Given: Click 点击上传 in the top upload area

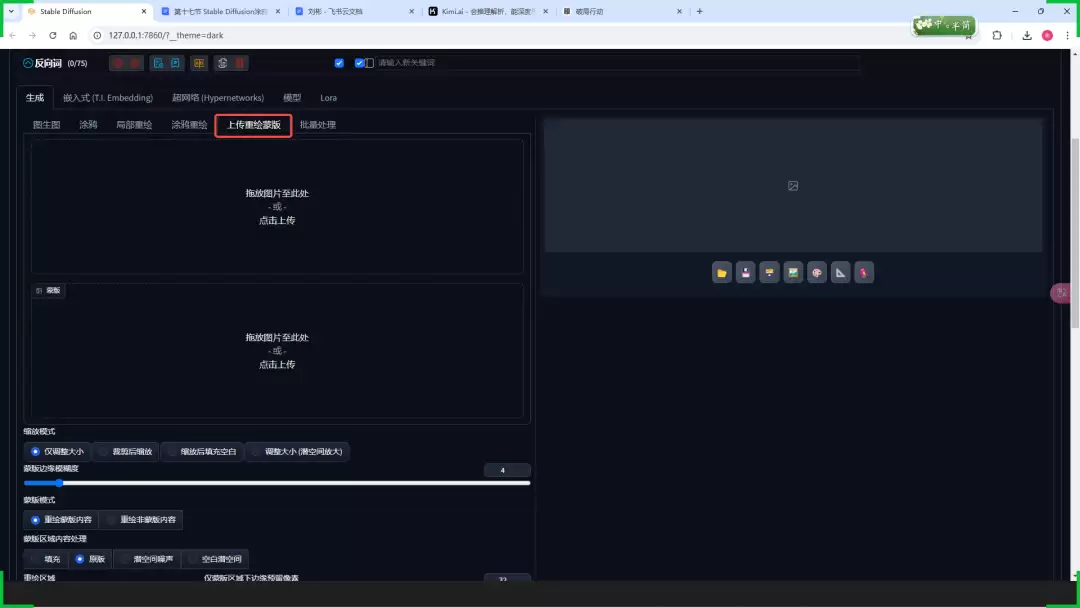Looking at the screenshot, I should coord(276,220).
